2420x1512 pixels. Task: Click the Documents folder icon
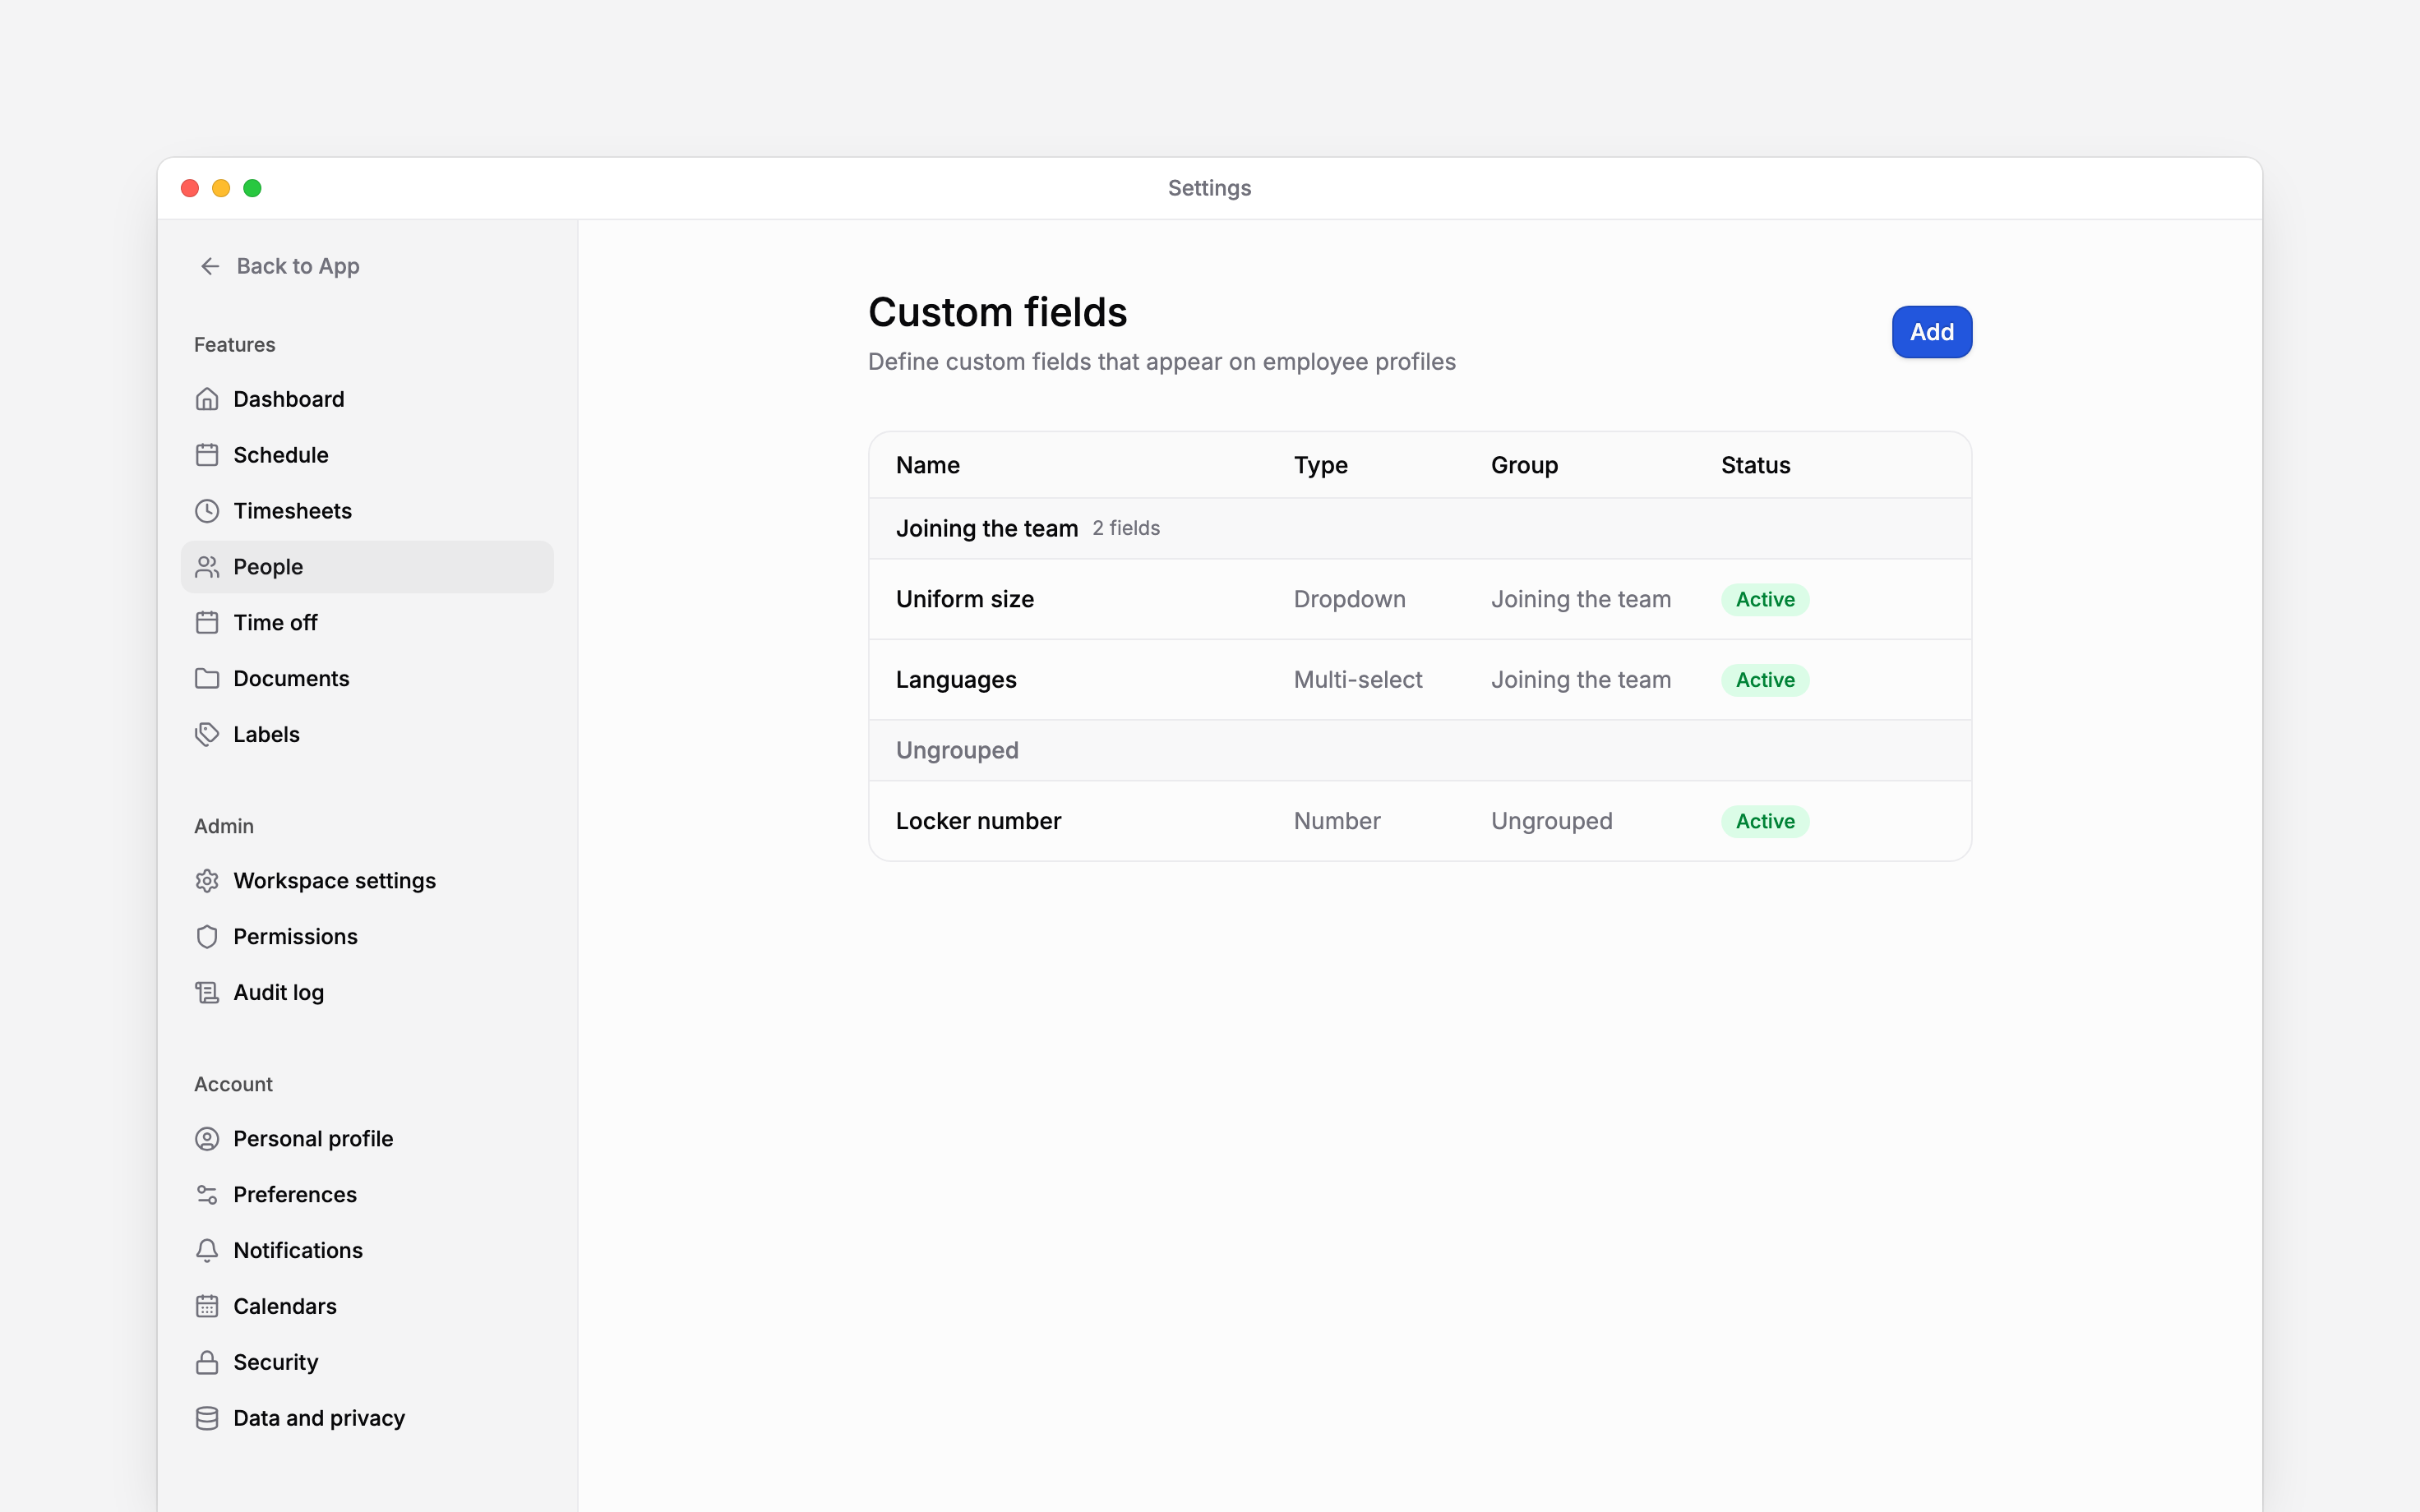click(x=207, y=679)
